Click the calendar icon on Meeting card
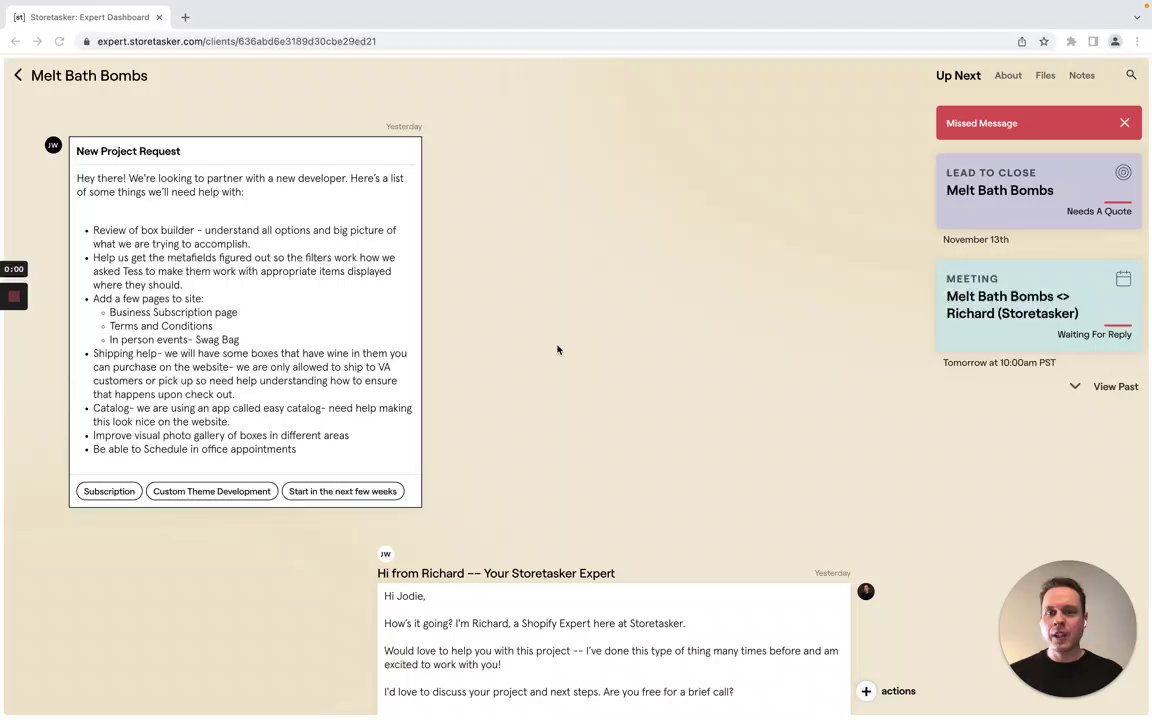The image size is (1152, 720). 1123,278
